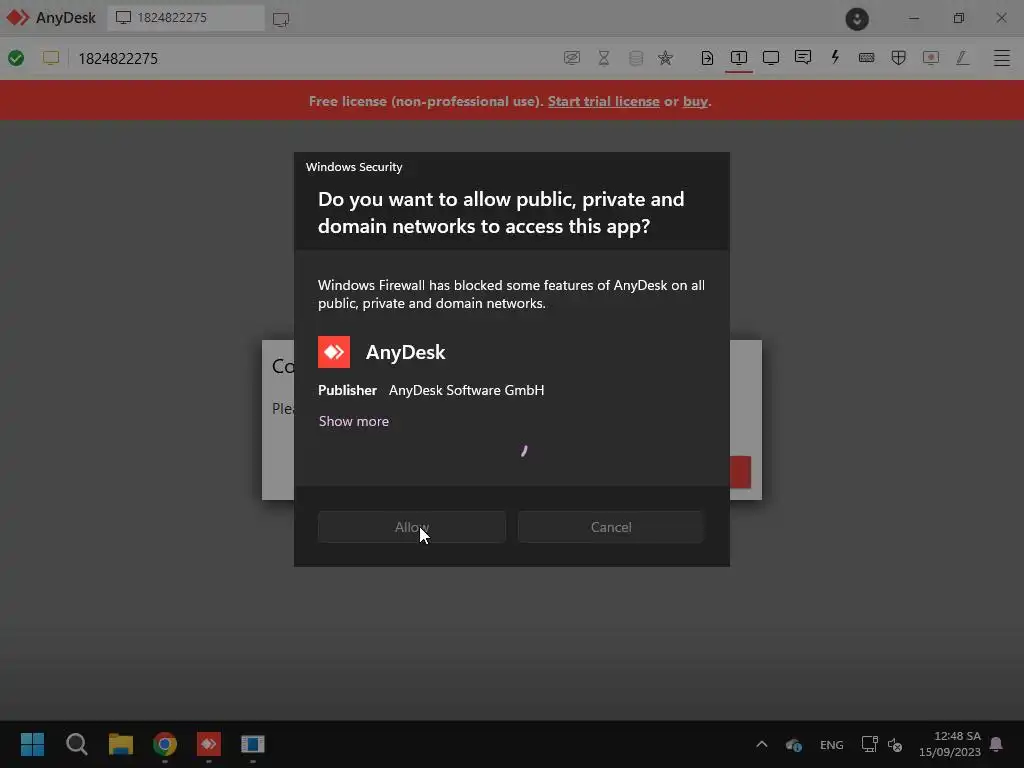Screen dimensions: 1024x768
Task: Open the clock showing 12:48 SA
Action: (x=950, y=744)
